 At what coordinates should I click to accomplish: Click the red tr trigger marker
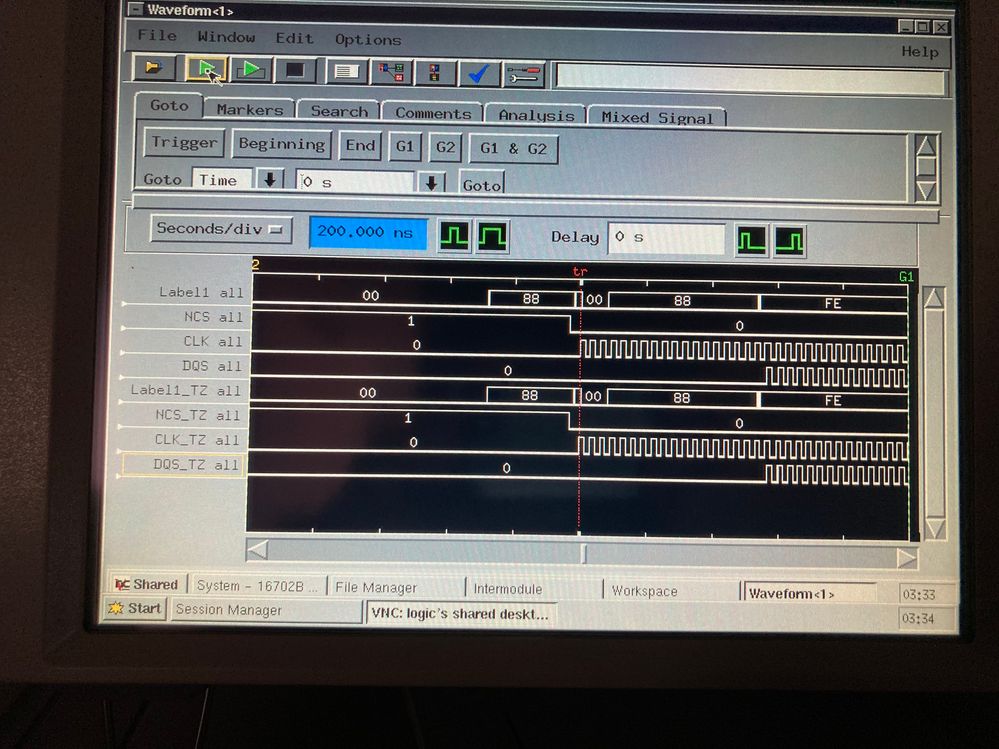[579, 272]
